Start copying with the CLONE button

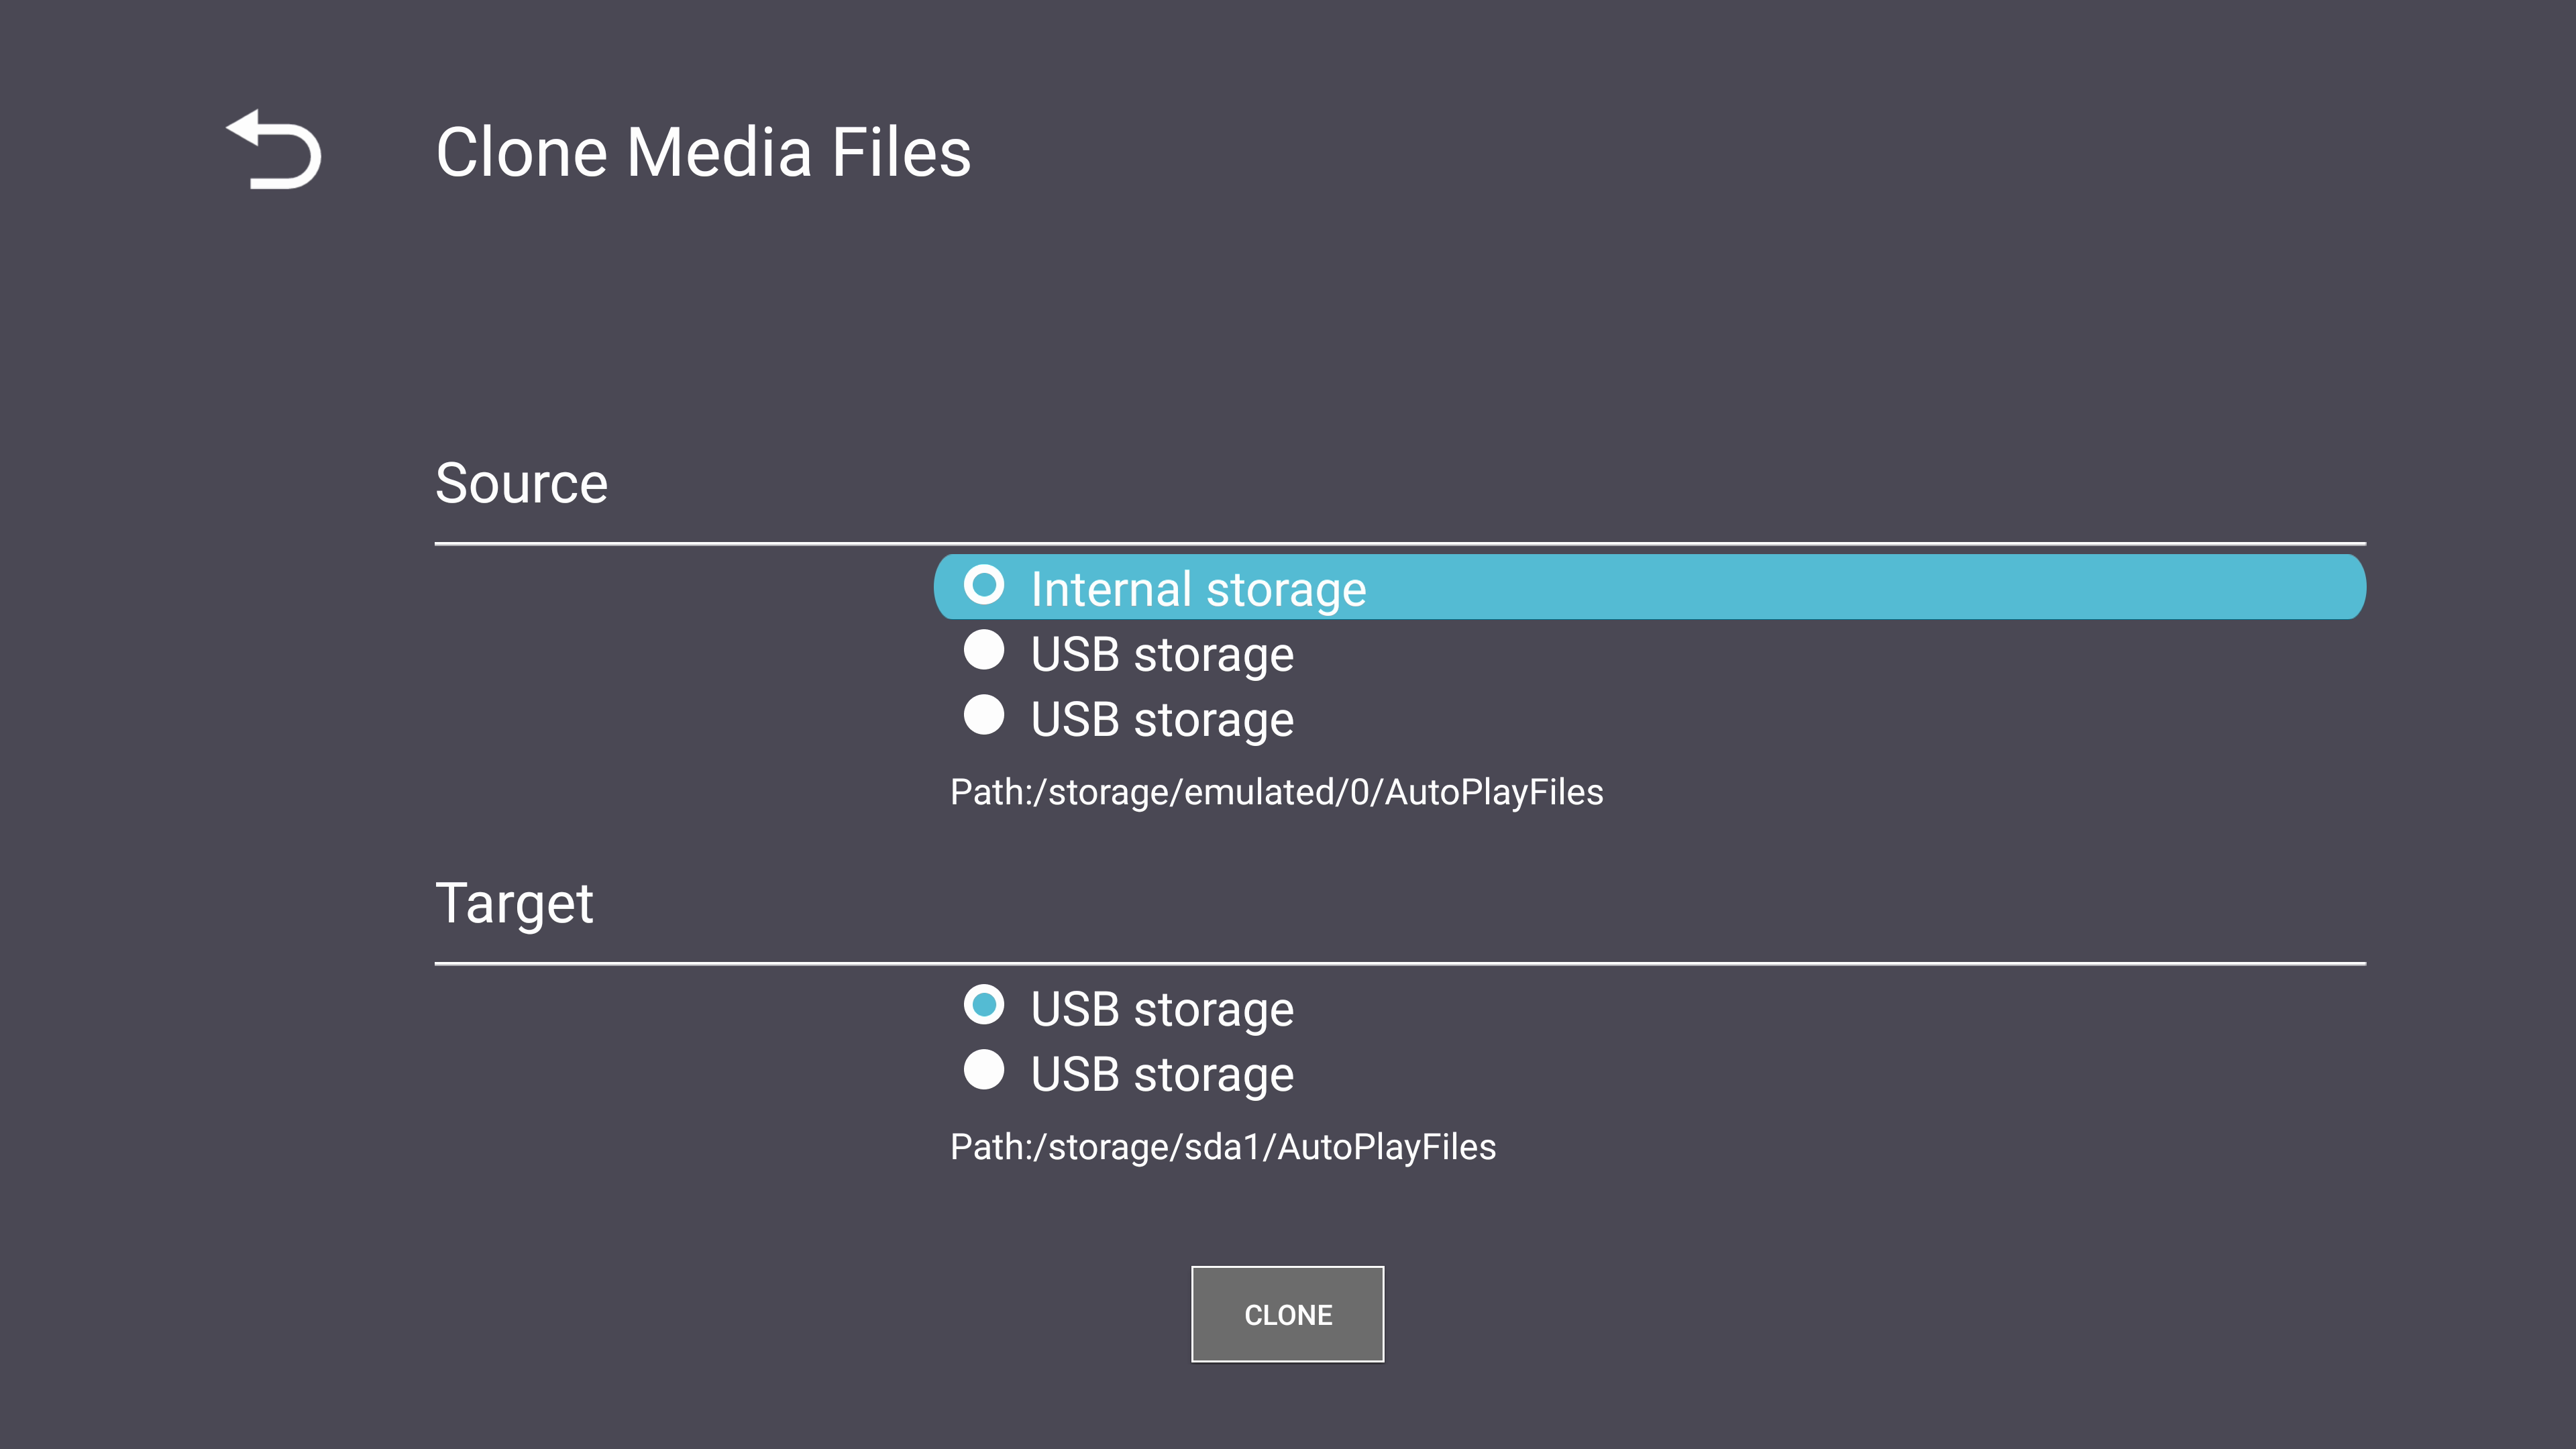[x=1287, y=1314]
